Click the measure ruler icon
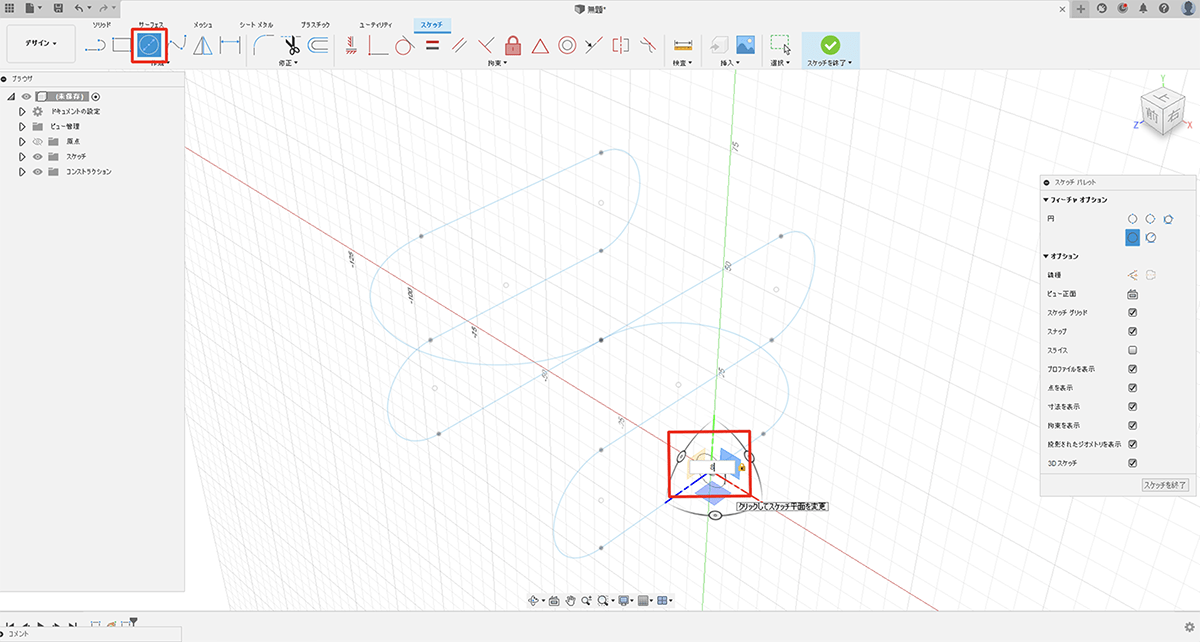The width and height of the screenshot is (1200, 642). point(683,45)
